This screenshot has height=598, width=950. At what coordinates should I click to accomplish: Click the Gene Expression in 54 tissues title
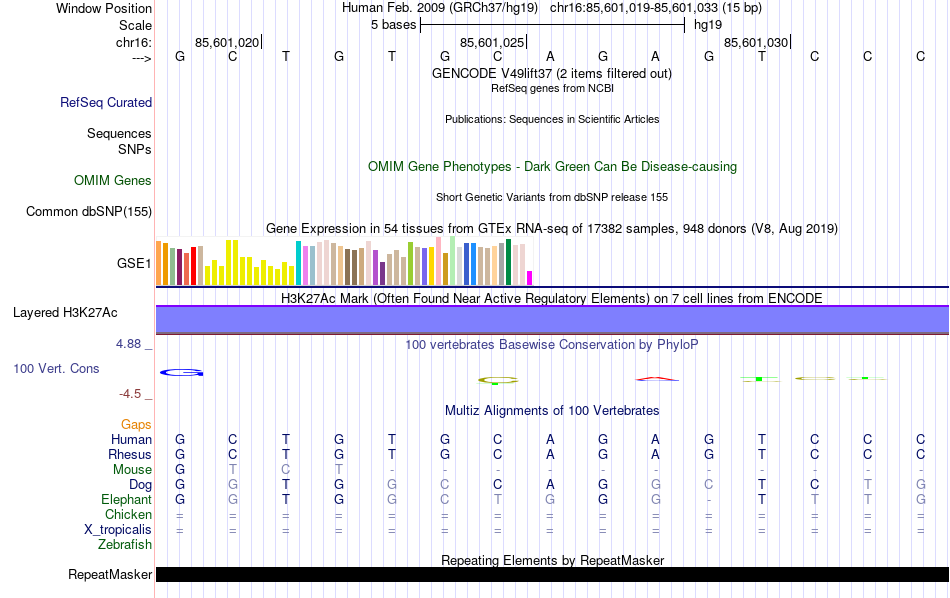coord(552,228)
